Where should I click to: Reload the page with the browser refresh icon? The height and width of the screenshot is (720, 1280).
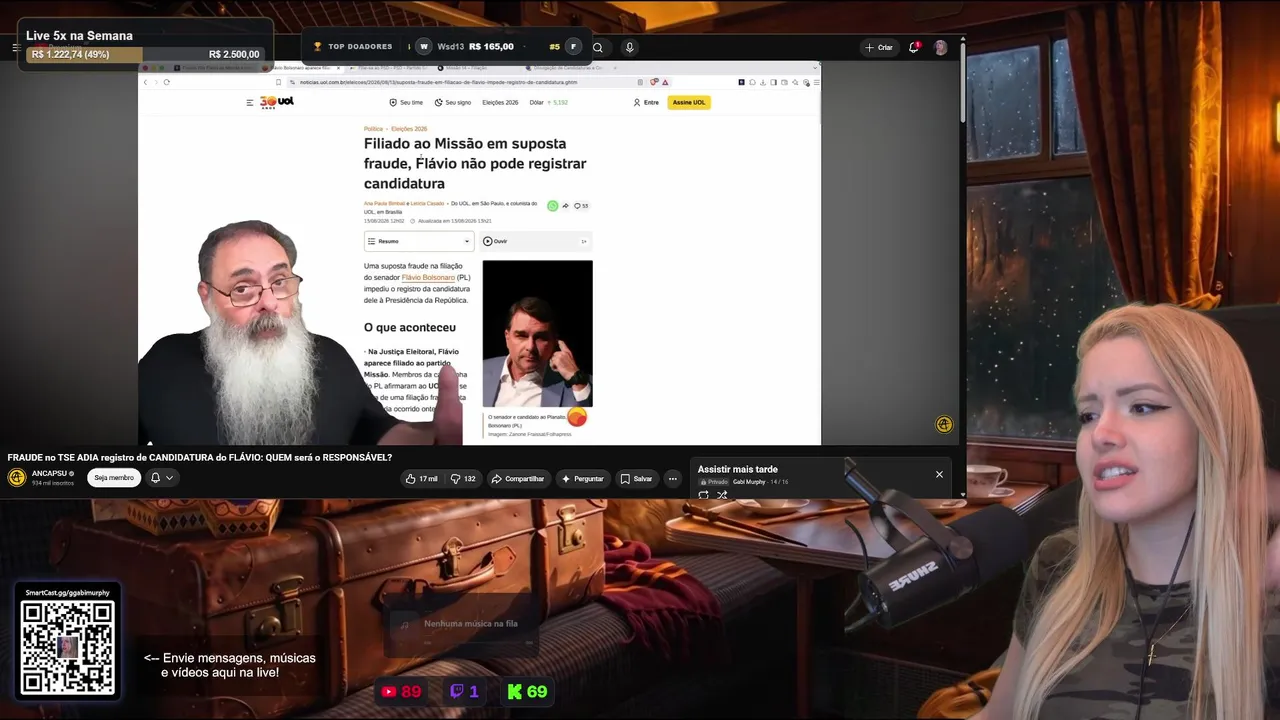click(166, 82)
